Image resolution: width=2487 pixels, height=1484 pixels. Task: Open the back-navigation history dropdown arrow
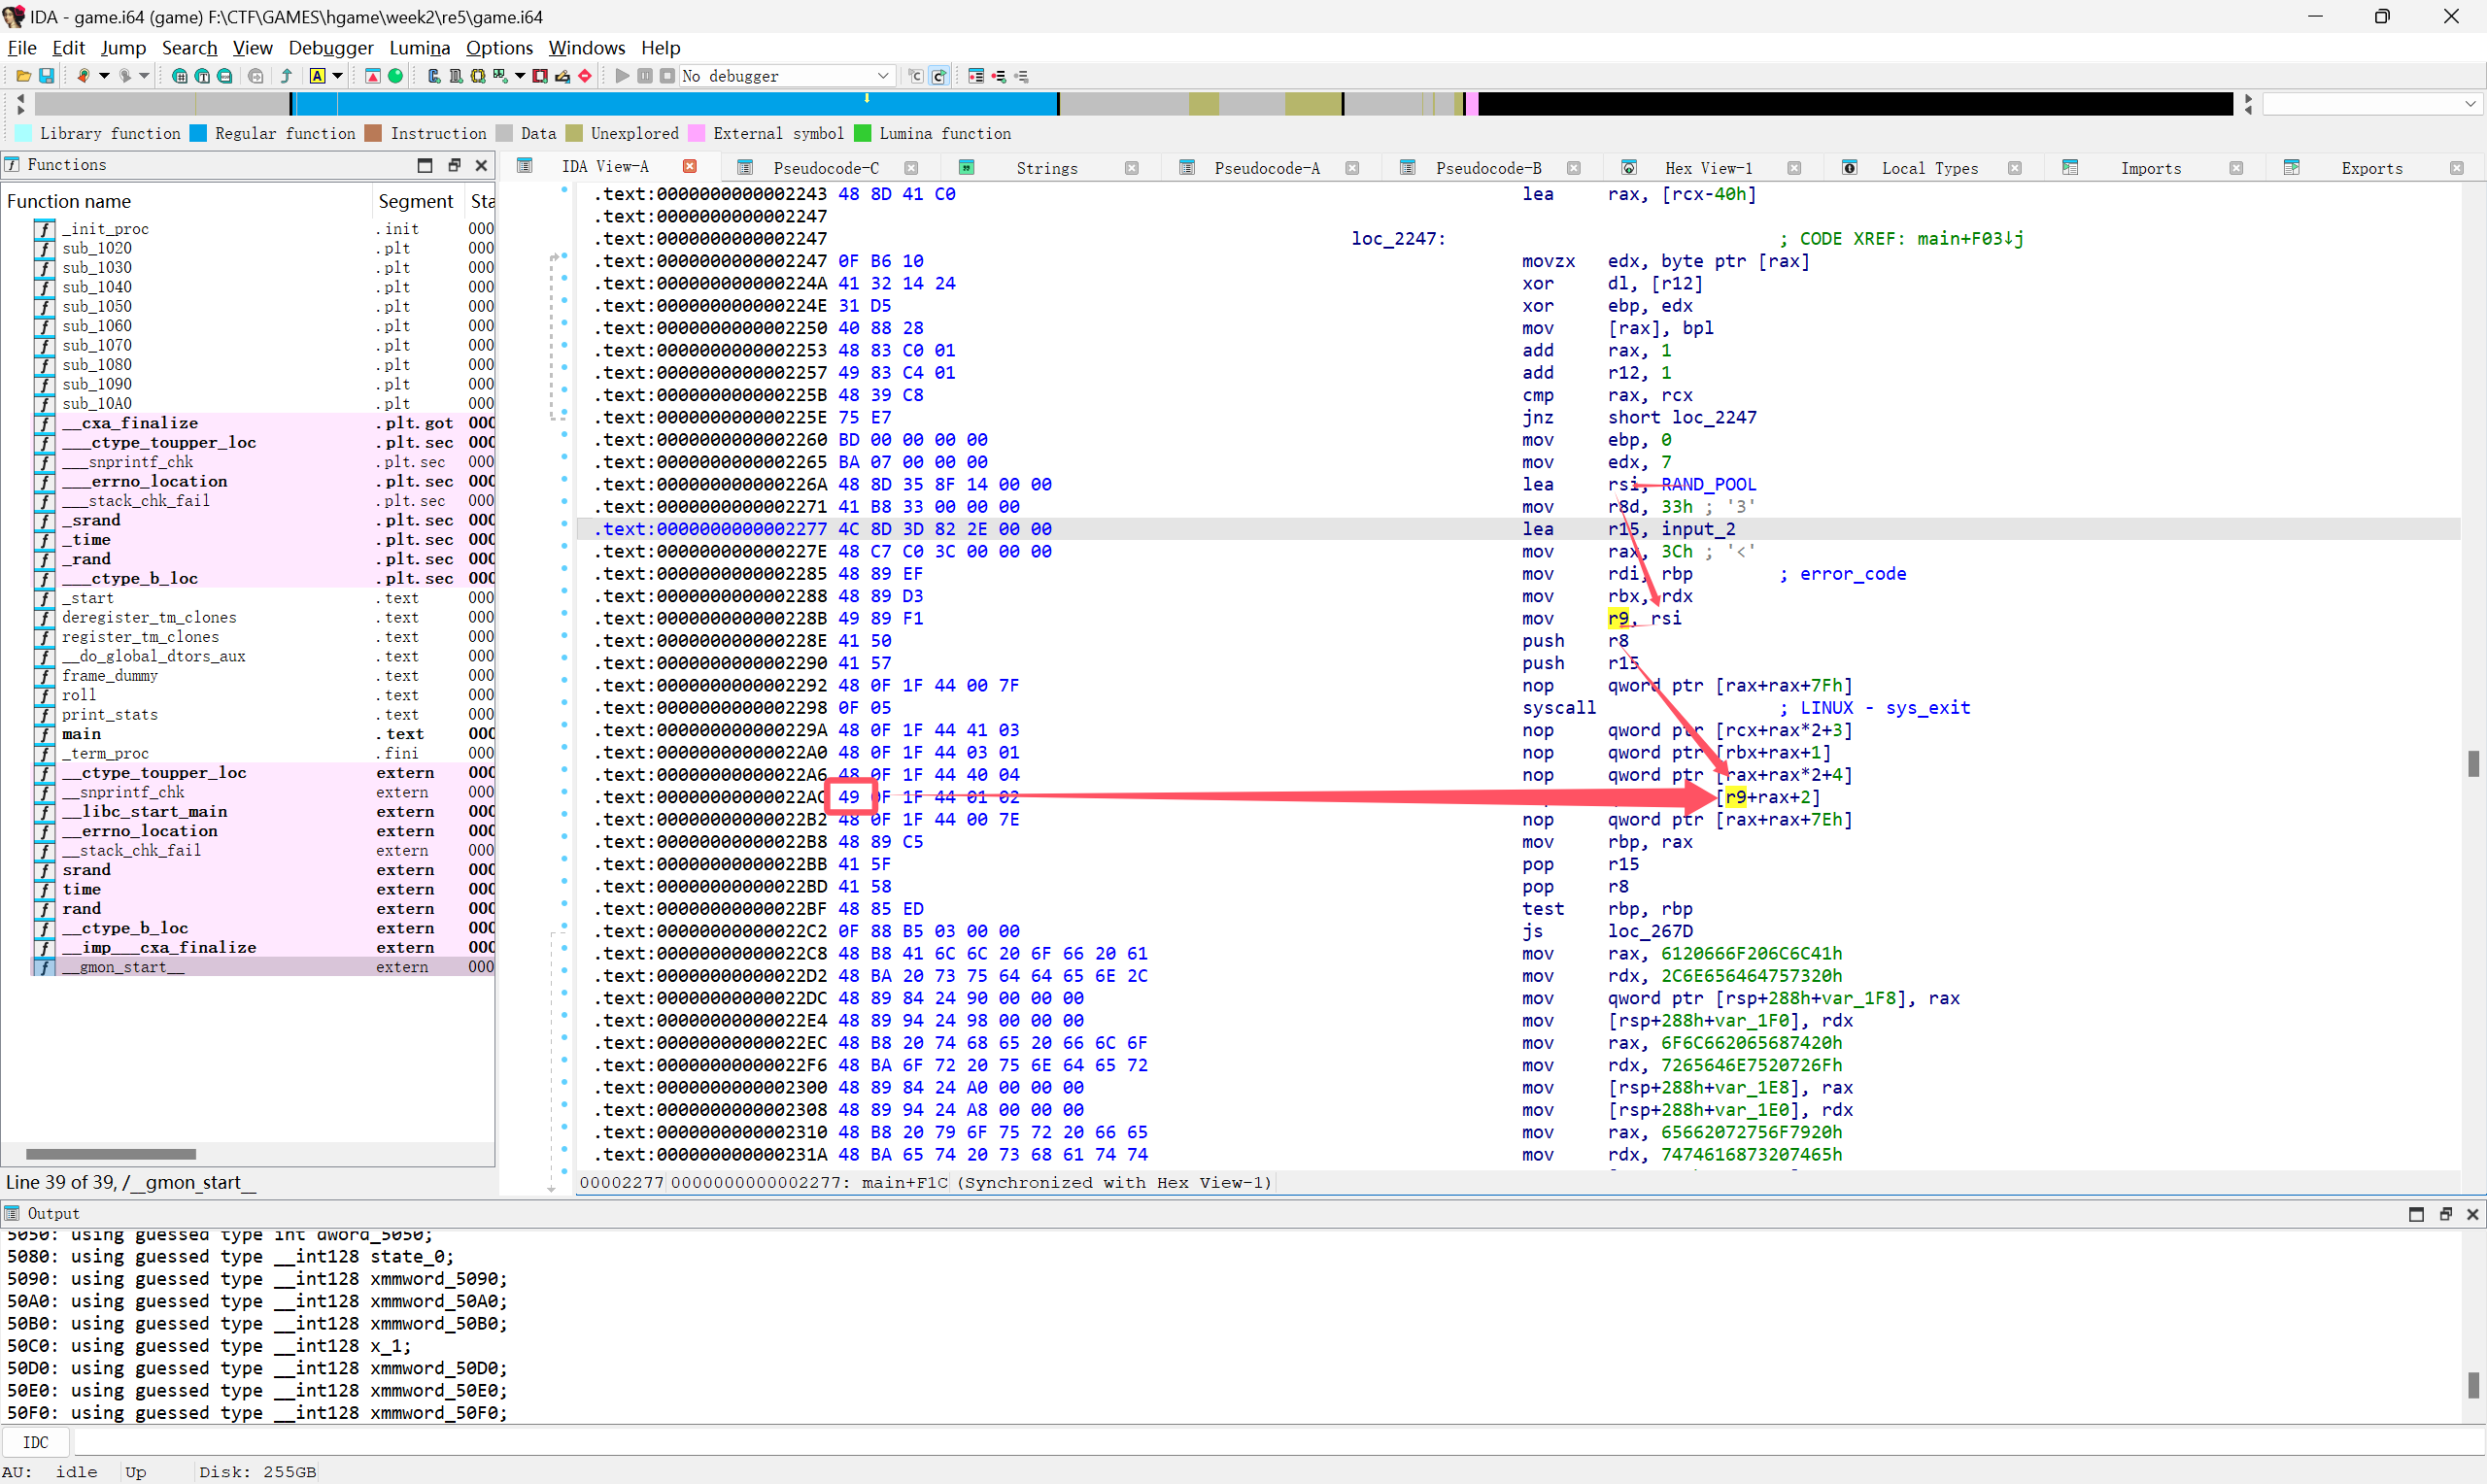103,76
